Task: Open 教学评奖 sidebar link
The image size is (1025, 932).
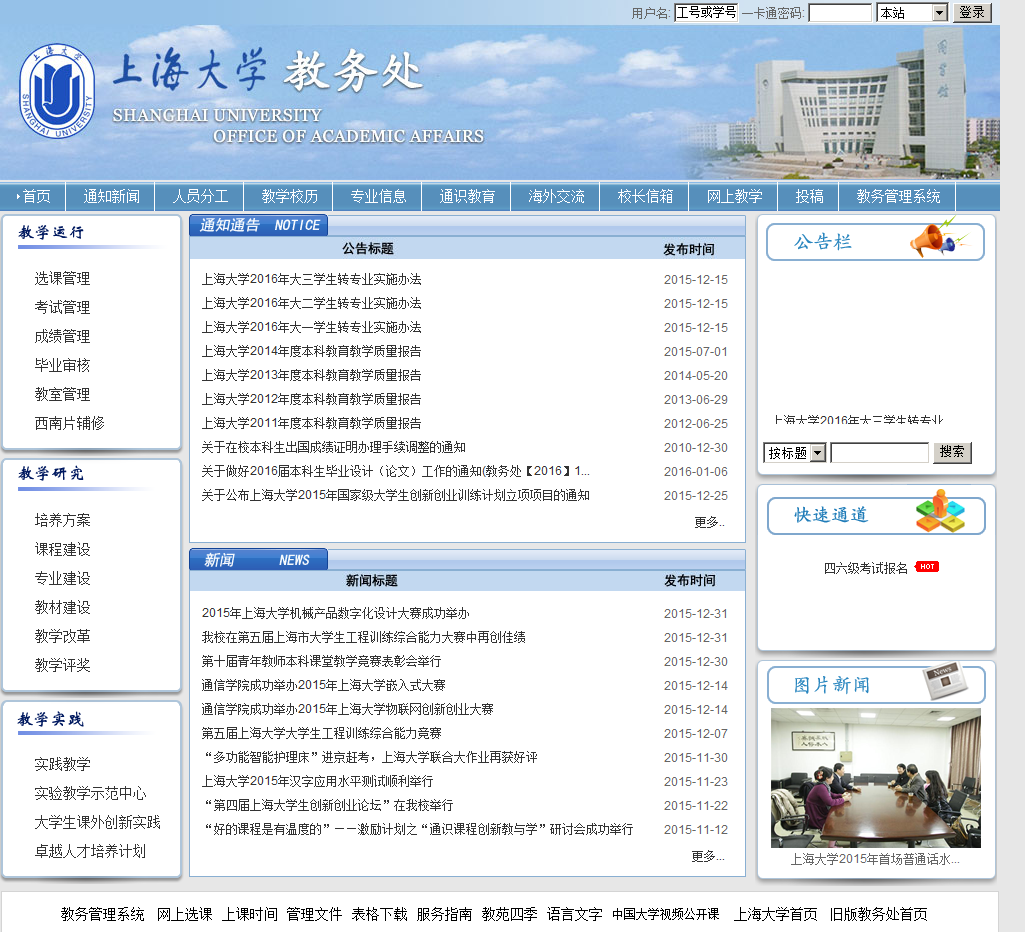Action: point(62,665)
